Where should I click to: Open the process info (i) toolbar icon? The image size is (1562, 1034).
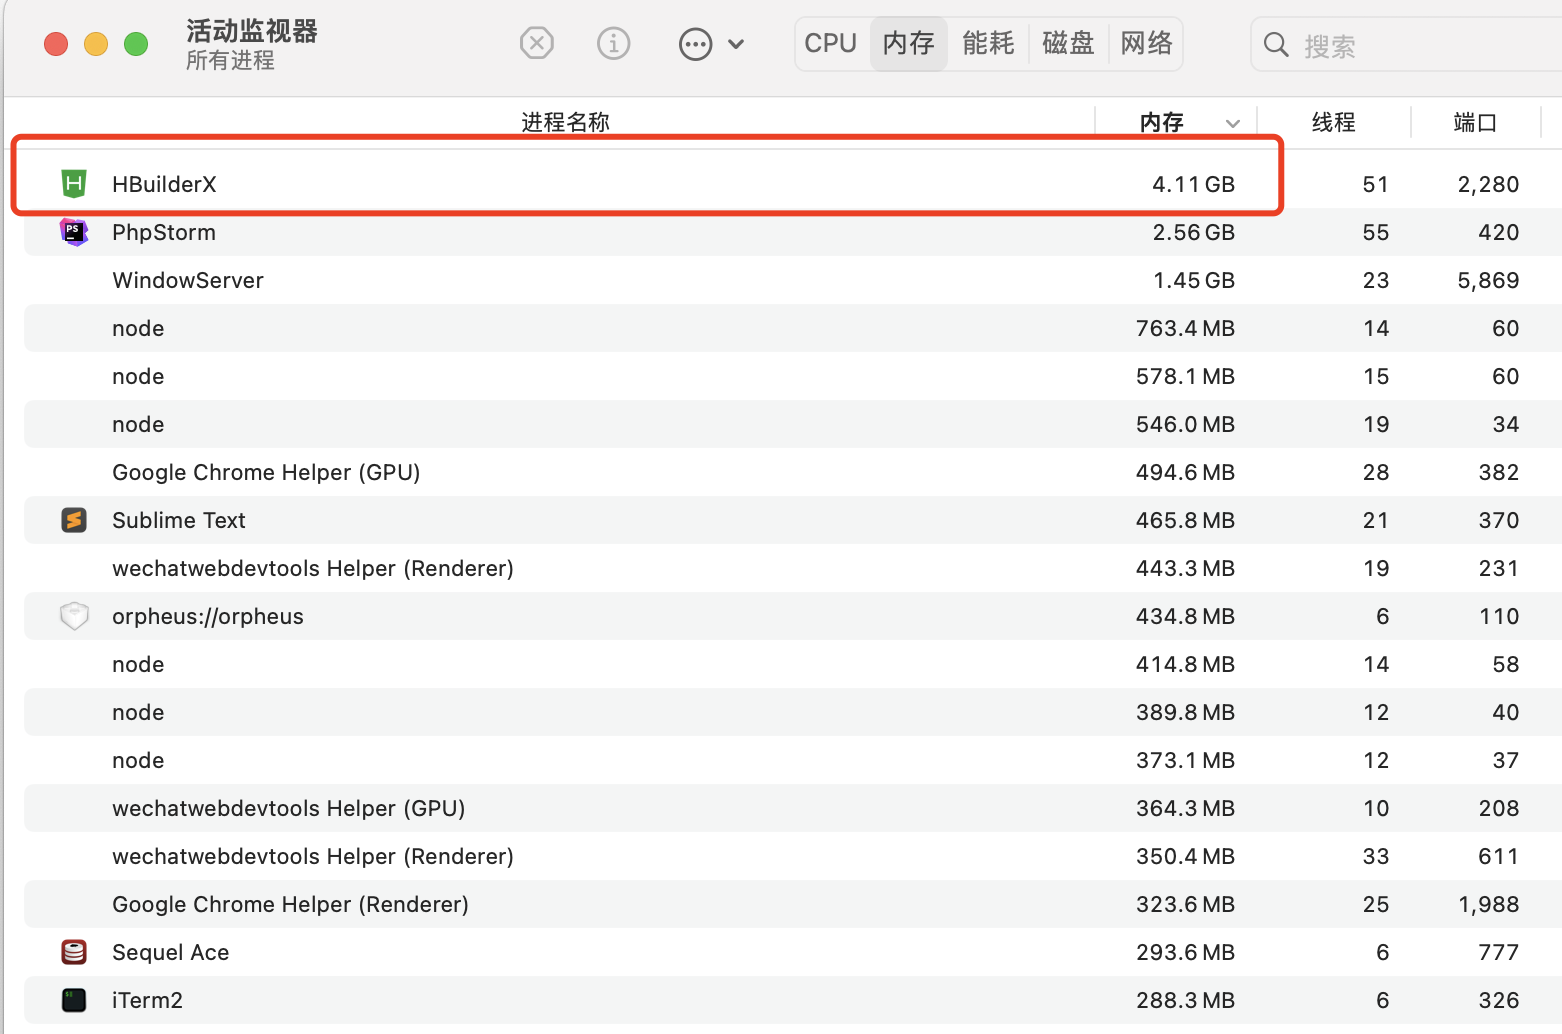(613, 44)
